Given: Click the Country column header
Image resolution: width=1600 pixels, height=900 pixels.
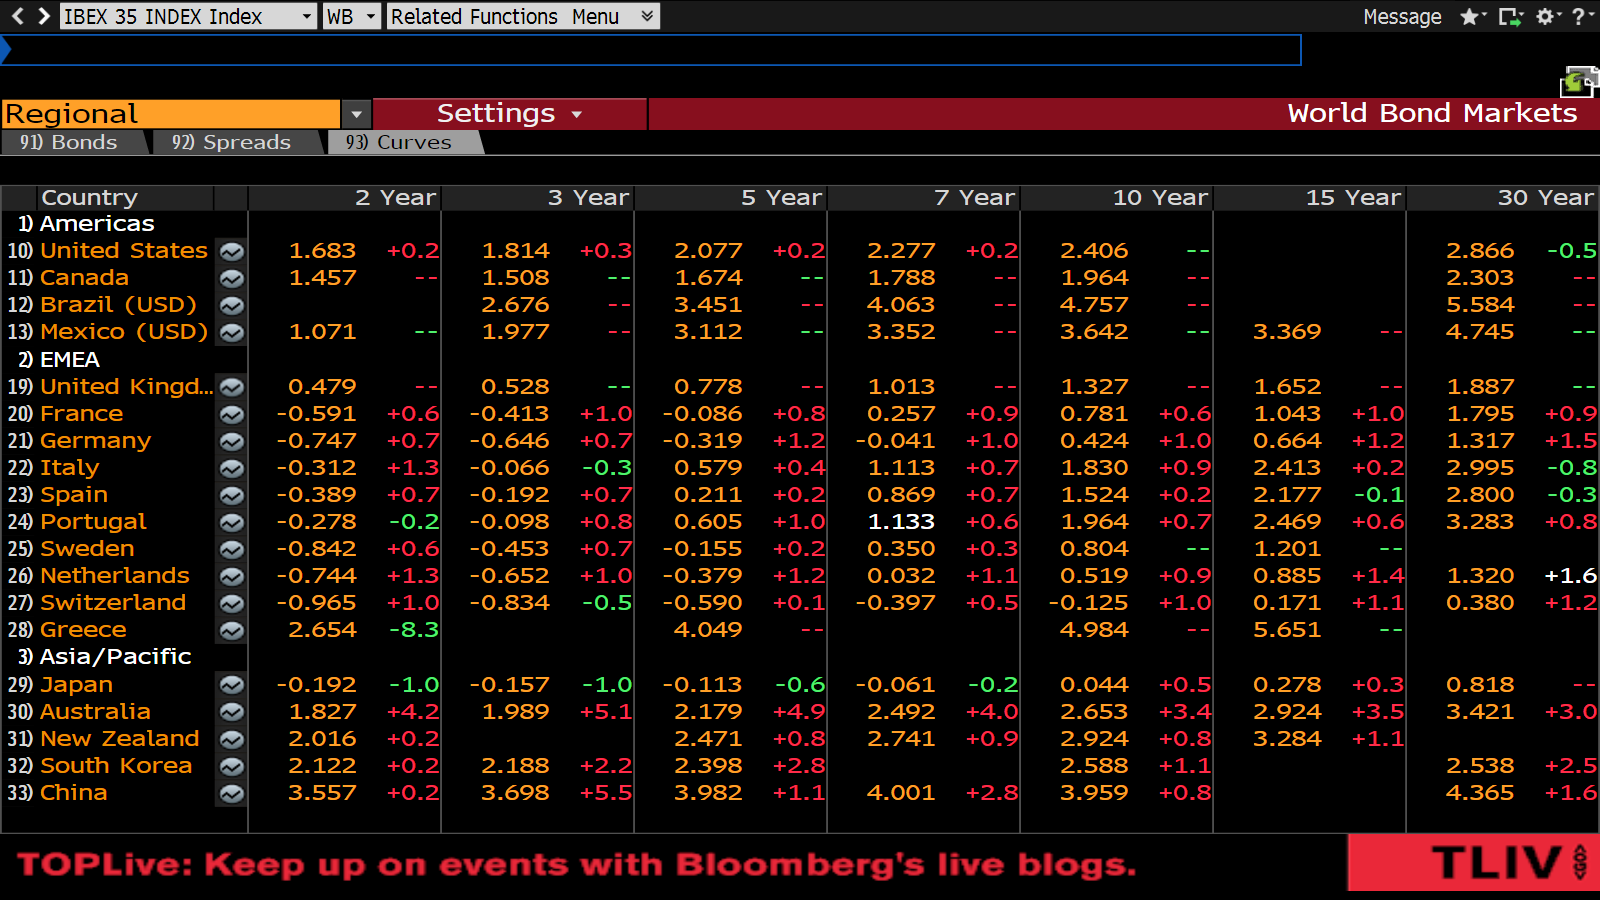Looking at the screenshot, I should click(x=125, y=198).
